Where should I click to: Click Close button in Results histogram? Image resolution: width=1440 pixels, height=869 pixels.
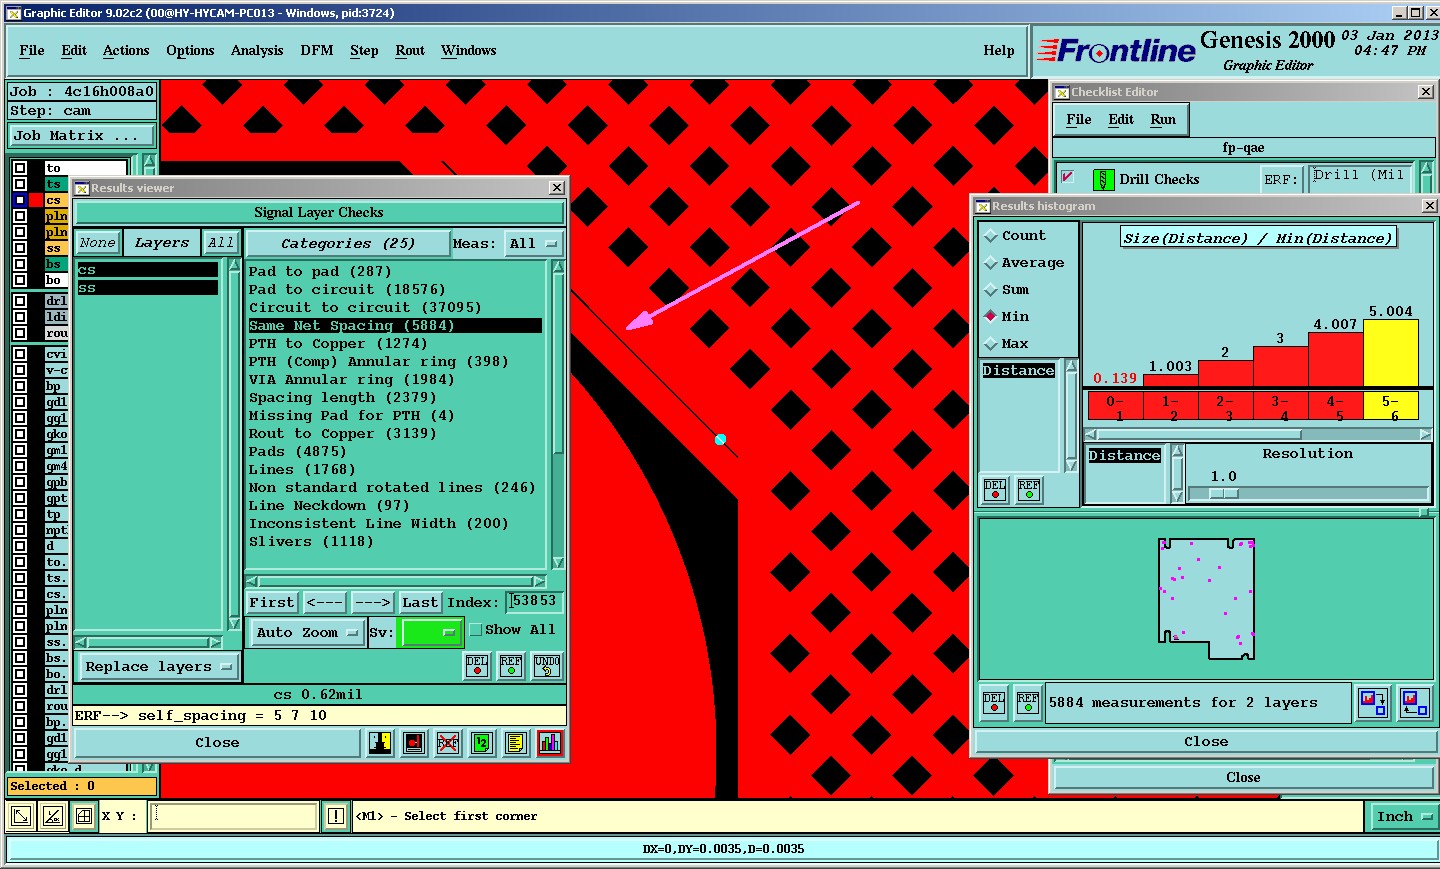[x=1206, y=742]
